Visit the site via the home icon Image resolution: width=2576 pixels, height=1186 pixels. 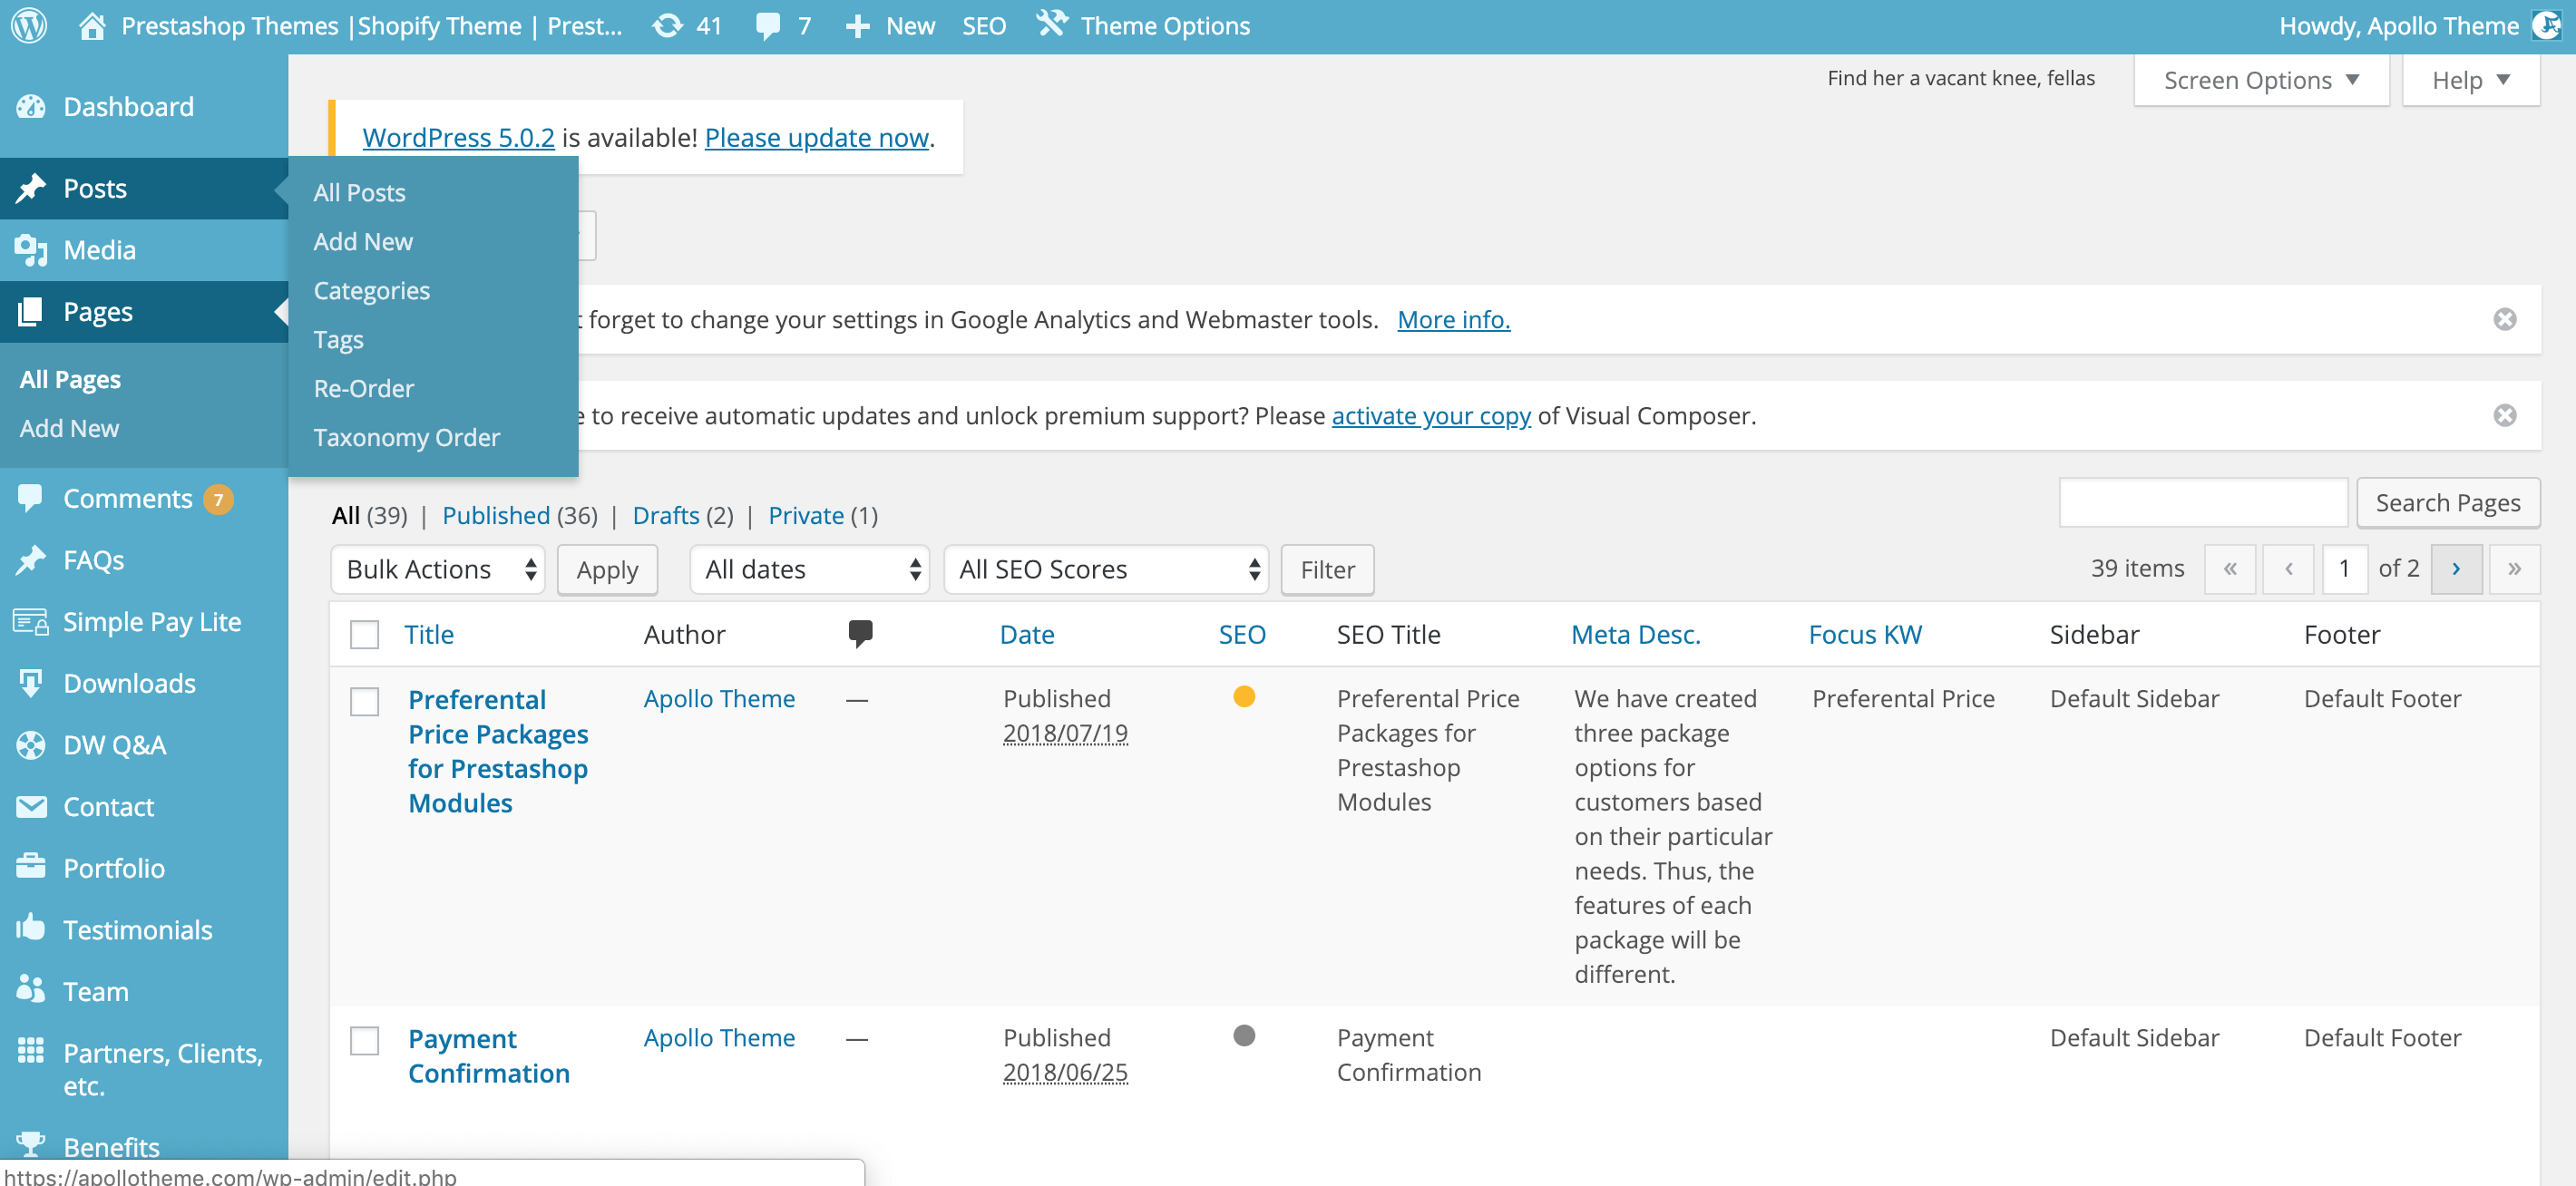(92, 25)
